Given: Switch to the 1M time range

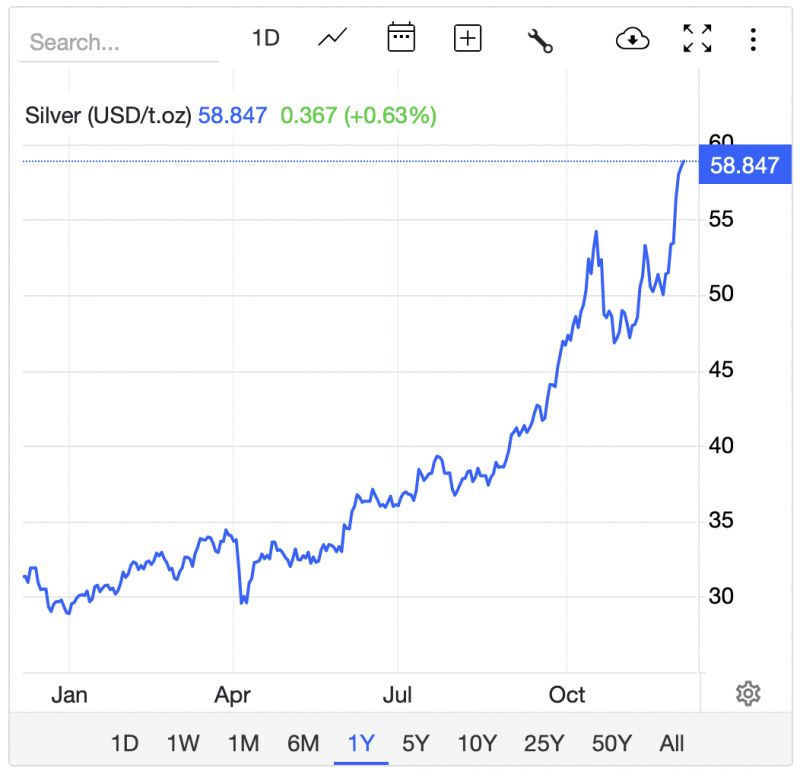Looking at the screenshot, I should click(243, 743).
